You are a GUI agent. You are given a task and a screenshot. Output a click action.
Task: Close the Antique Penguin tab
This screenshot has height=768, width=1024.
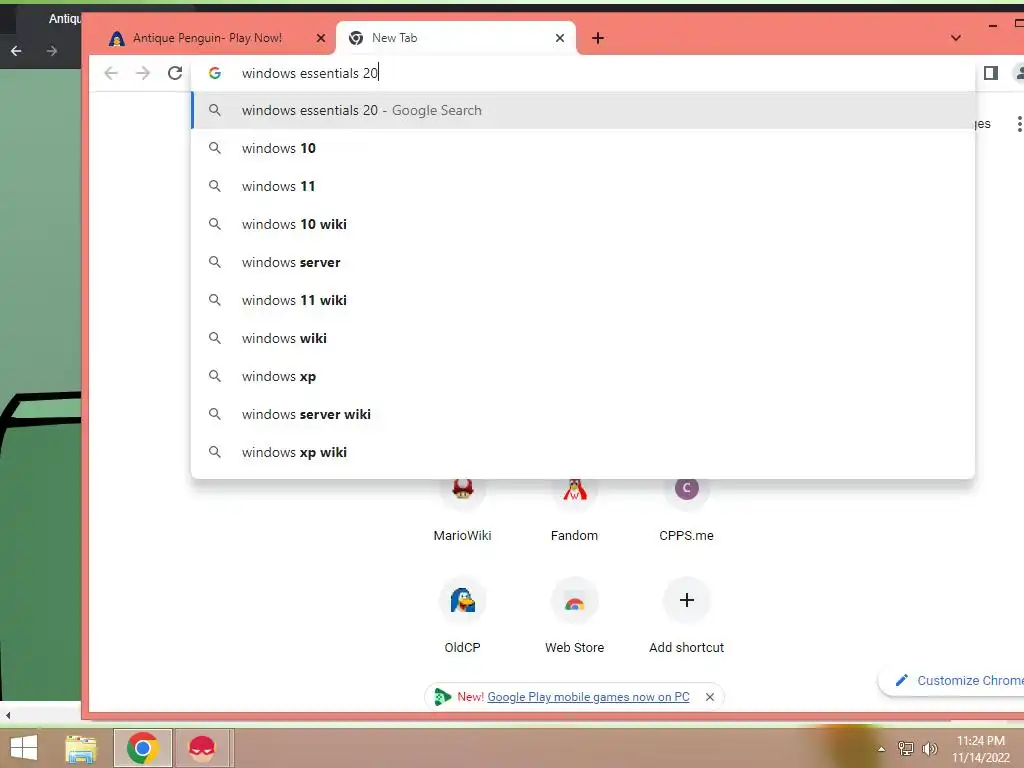(x=321, y=38)
